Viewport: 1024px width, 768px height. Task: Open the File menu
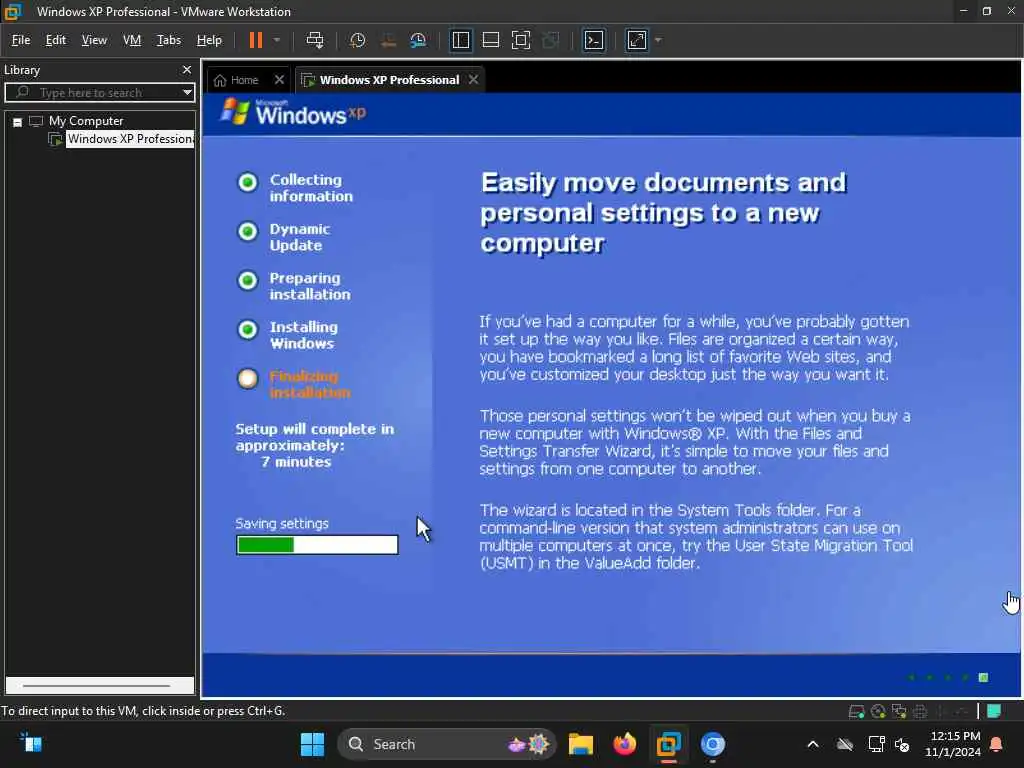click(x=21, y=40)
